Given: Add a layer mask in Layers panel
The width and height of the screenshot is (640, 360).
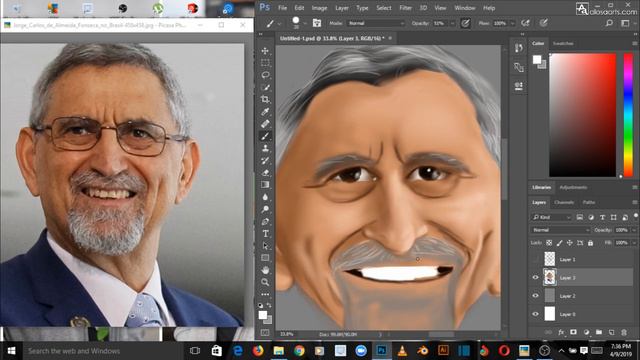Looking at the screenshot, I should (573, 332).
